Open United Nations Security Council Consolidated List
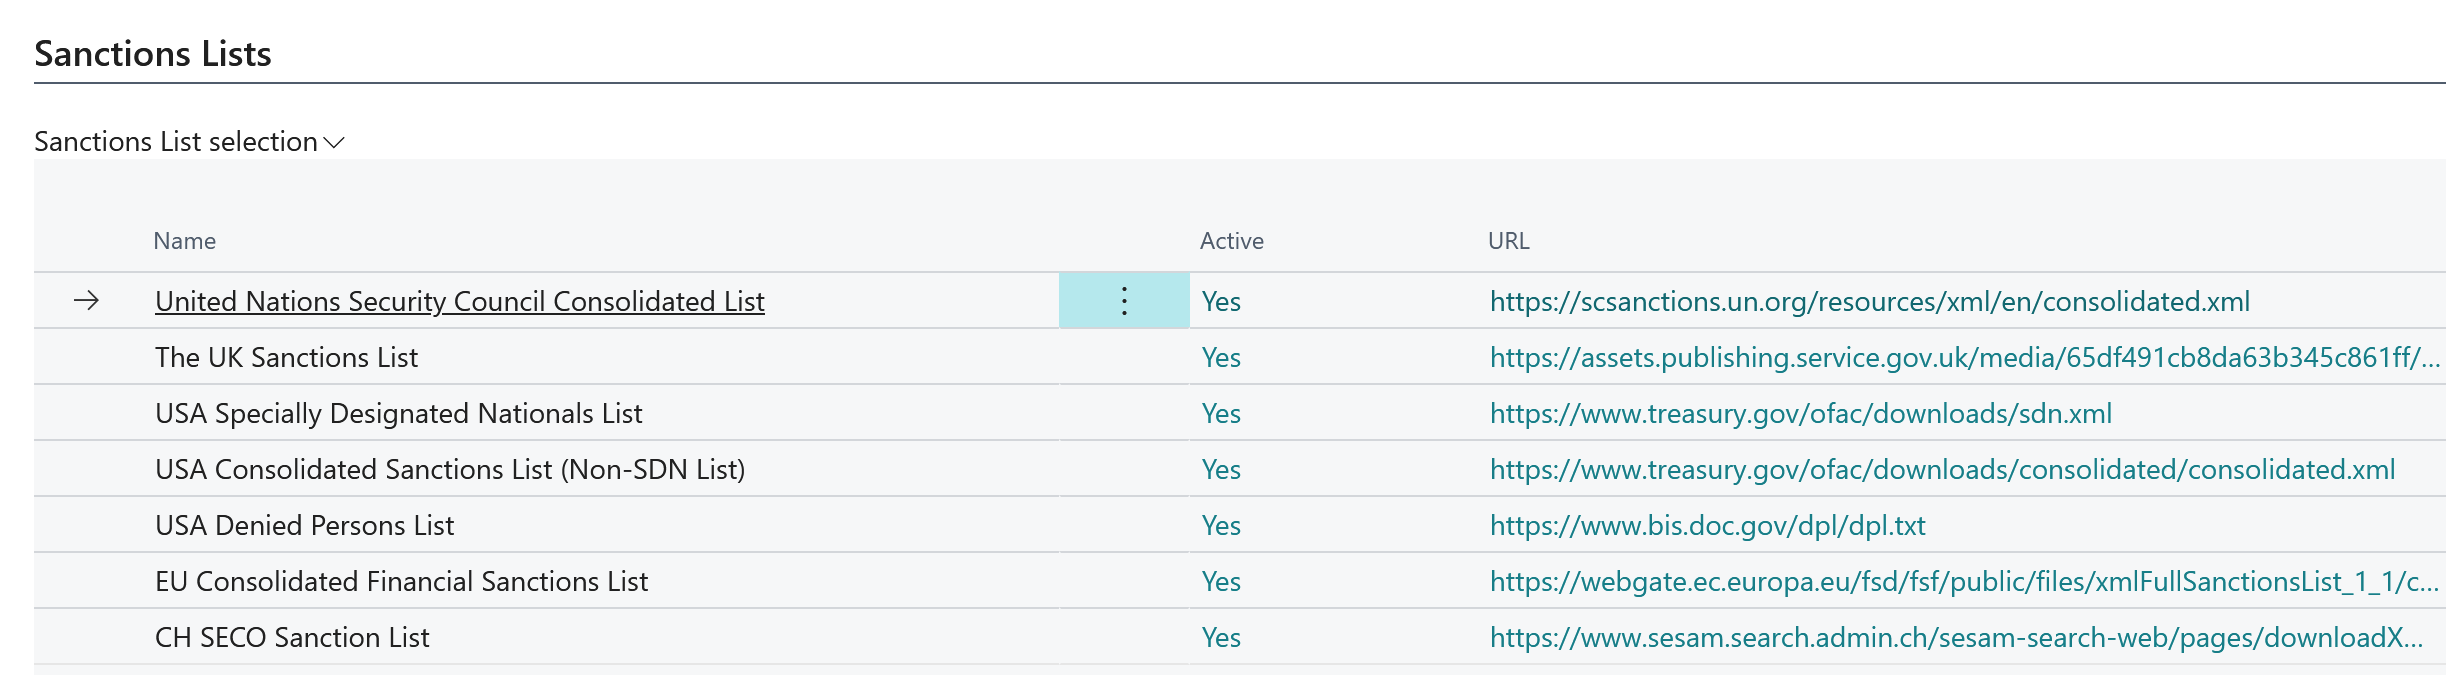Screen dimensions: 2462x697 coord(459,301)
